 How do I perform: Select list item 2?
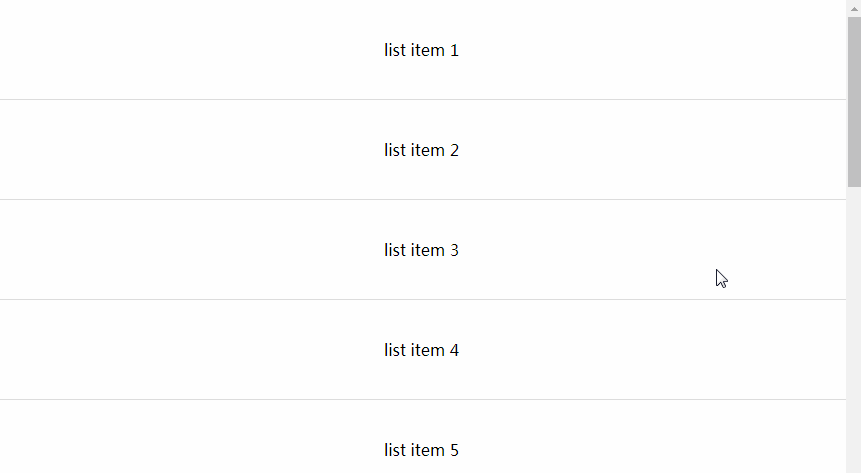[421, 150]
